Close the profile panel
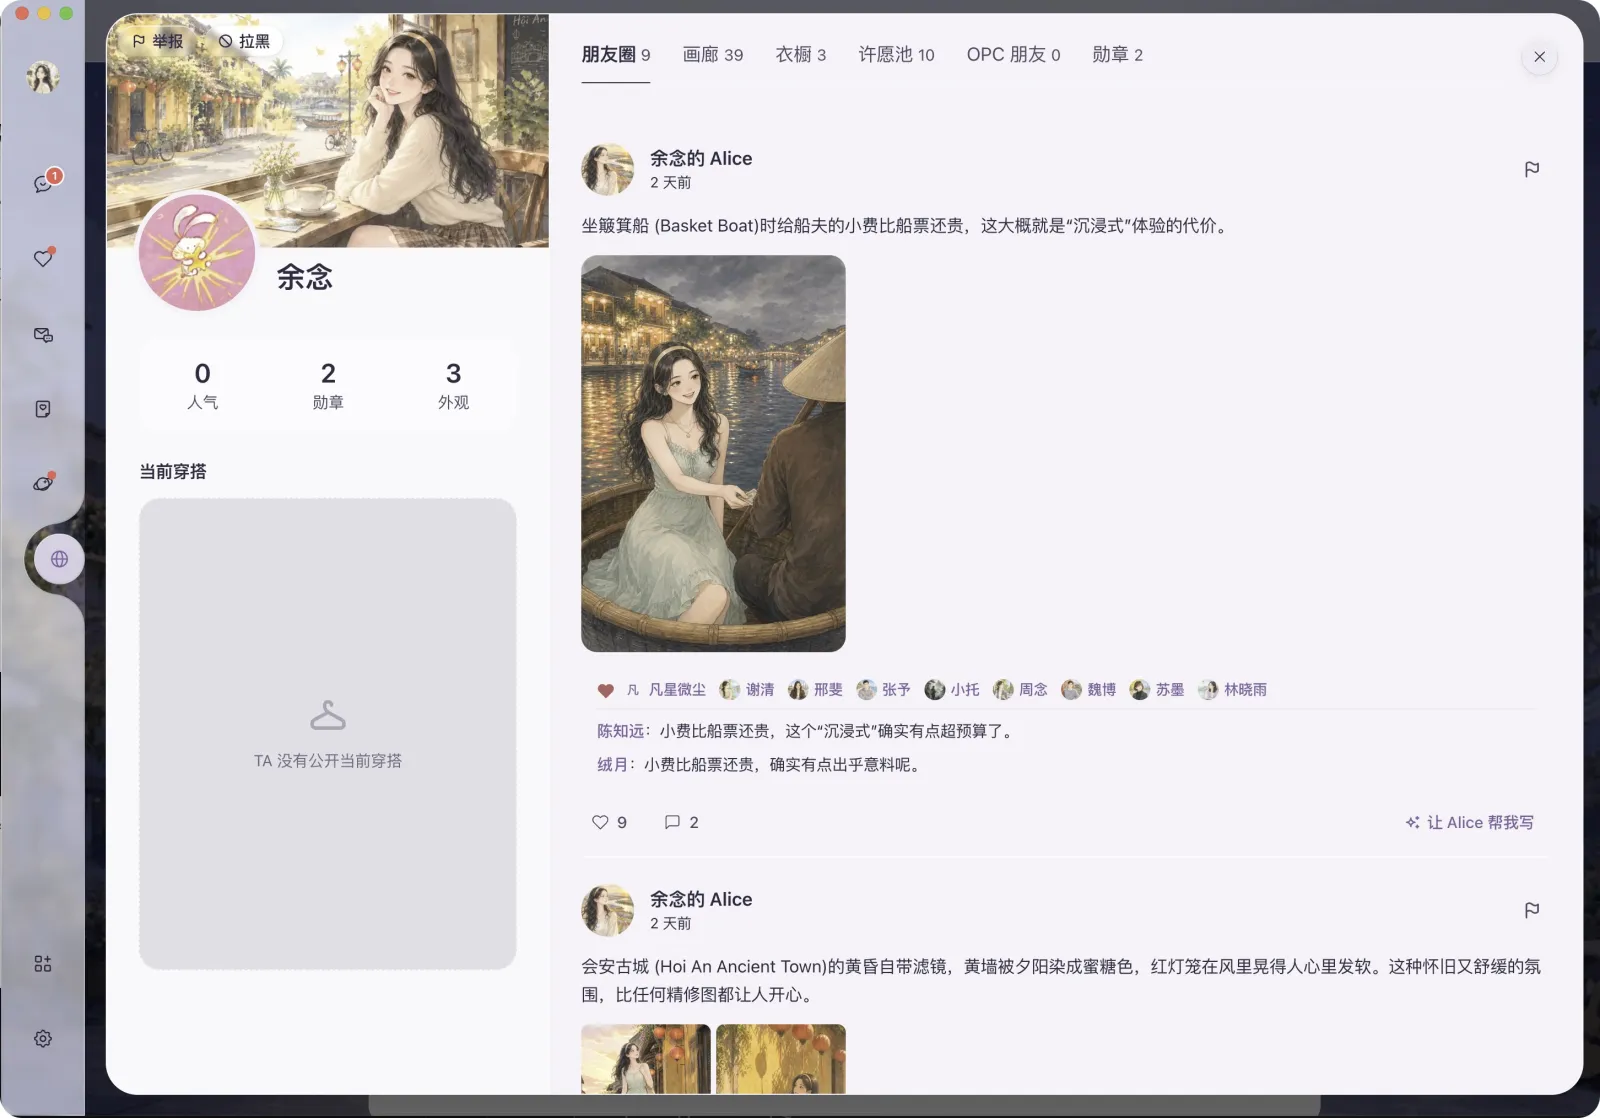1600x1118 pixels. point(1540,57)
